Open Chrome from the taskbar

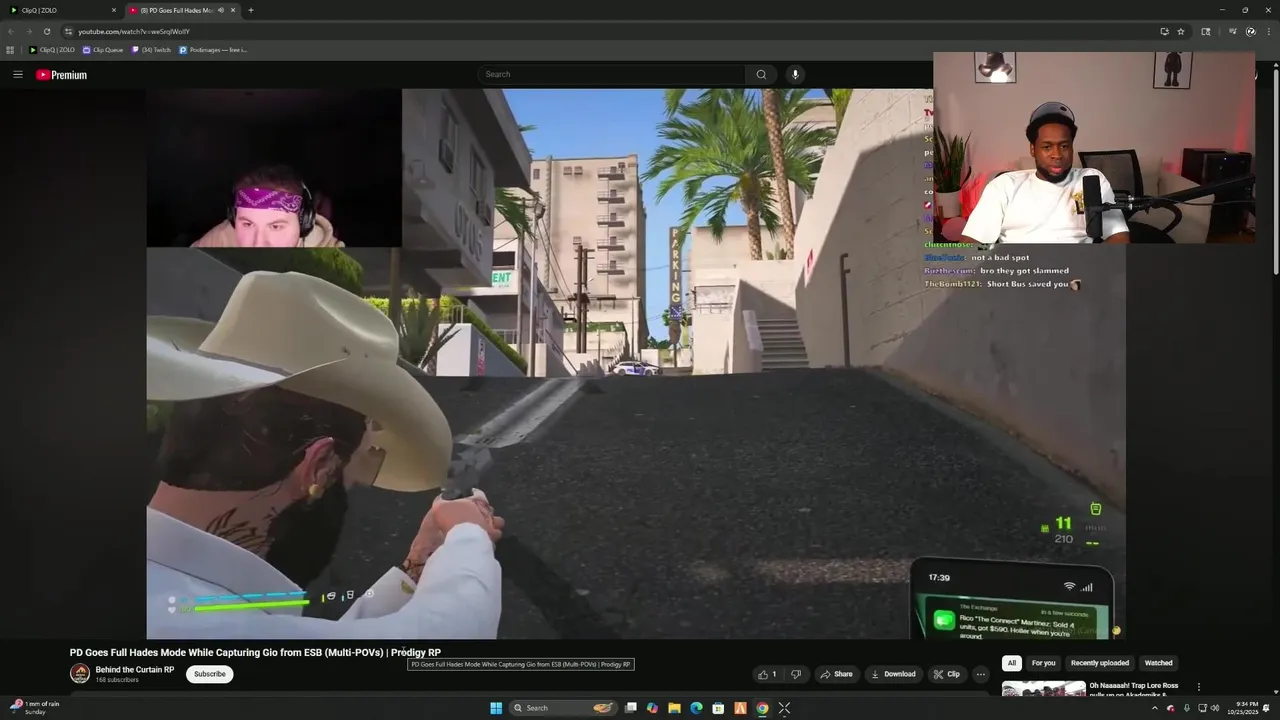[762, 708]
